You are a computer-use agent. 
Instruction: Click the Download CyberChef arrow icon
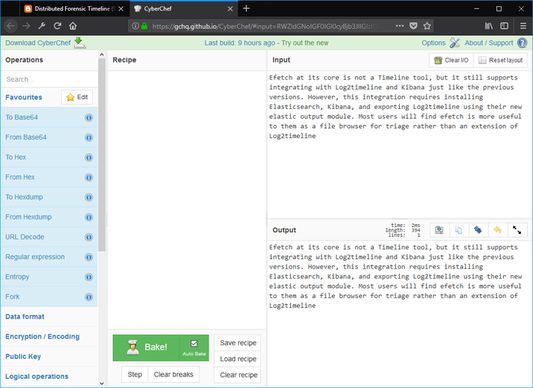(x=80, y=43)
